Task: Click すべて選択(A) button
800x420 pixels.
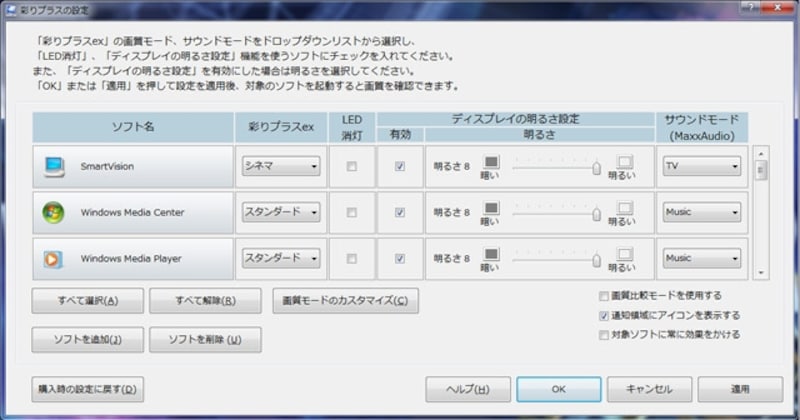Action: [x=88, y=301]
